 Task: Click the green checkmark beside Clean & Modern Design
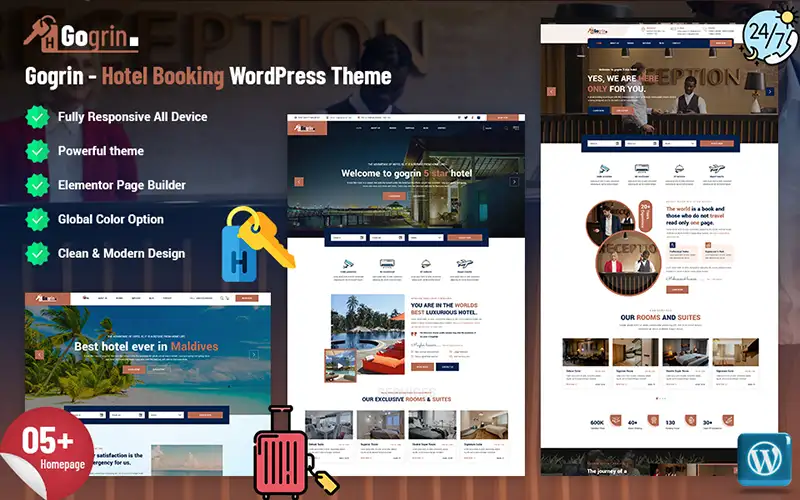(38, 254)
